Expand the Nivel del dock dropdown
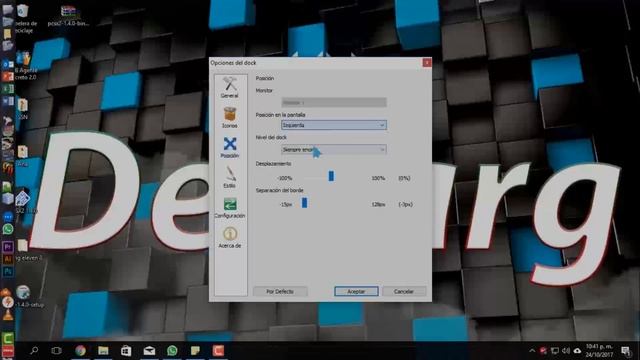Image resolution: width=640 pixels, height=360 pixels. tap(334, 149)
